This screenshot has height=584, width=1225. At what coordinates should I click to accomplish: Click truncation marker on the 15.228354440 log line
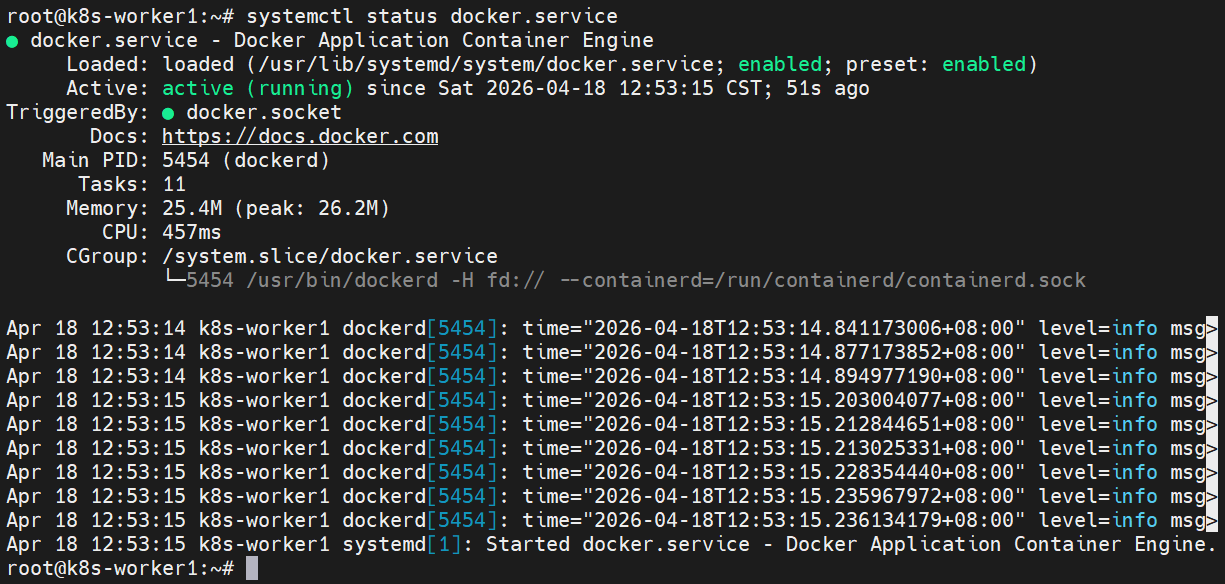[1211, 472]
